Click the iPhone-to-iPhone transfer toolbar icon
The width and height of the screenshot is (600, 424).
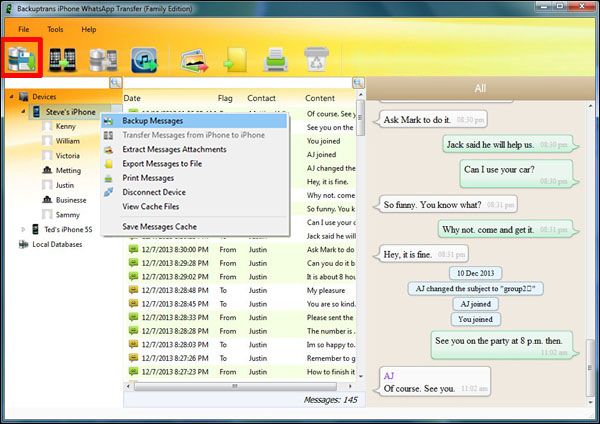coord(62,60)
